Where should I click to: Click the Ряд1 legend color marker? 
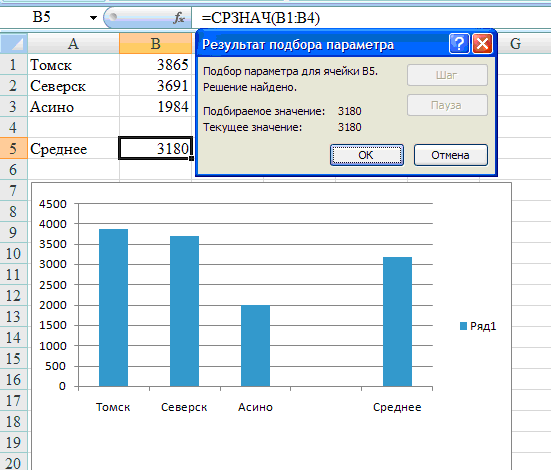463,326
